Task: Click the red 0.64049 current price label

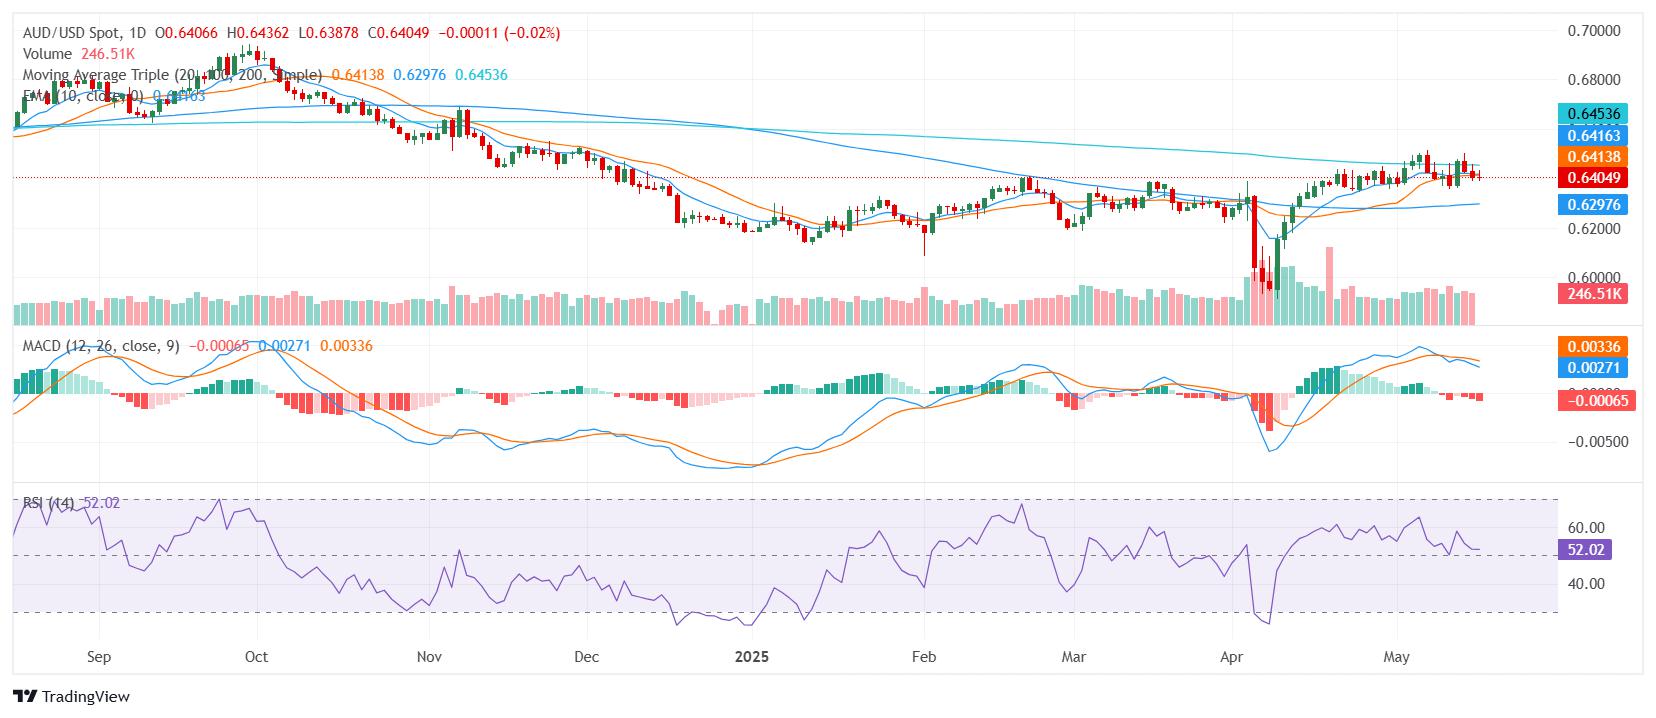Action: point(1593,178)
